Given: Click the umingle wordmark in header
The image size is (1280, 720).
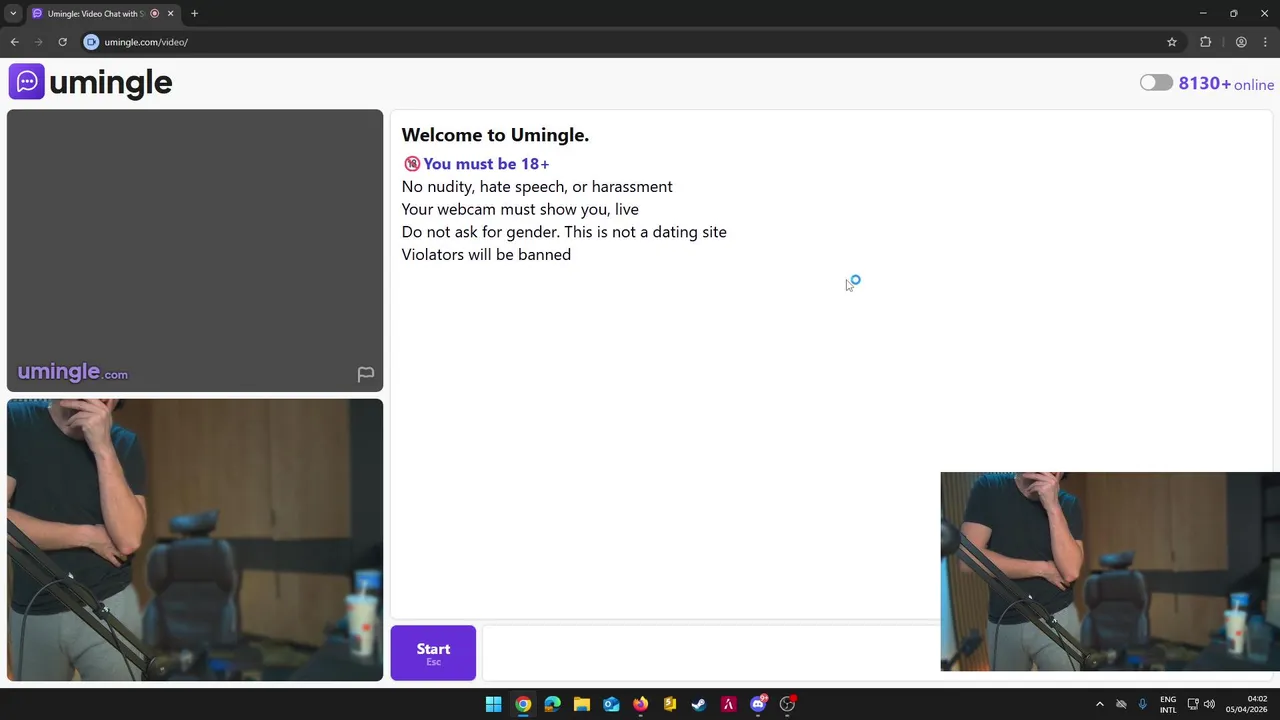Looking at the screenshot, I should [x=110, y=83].
